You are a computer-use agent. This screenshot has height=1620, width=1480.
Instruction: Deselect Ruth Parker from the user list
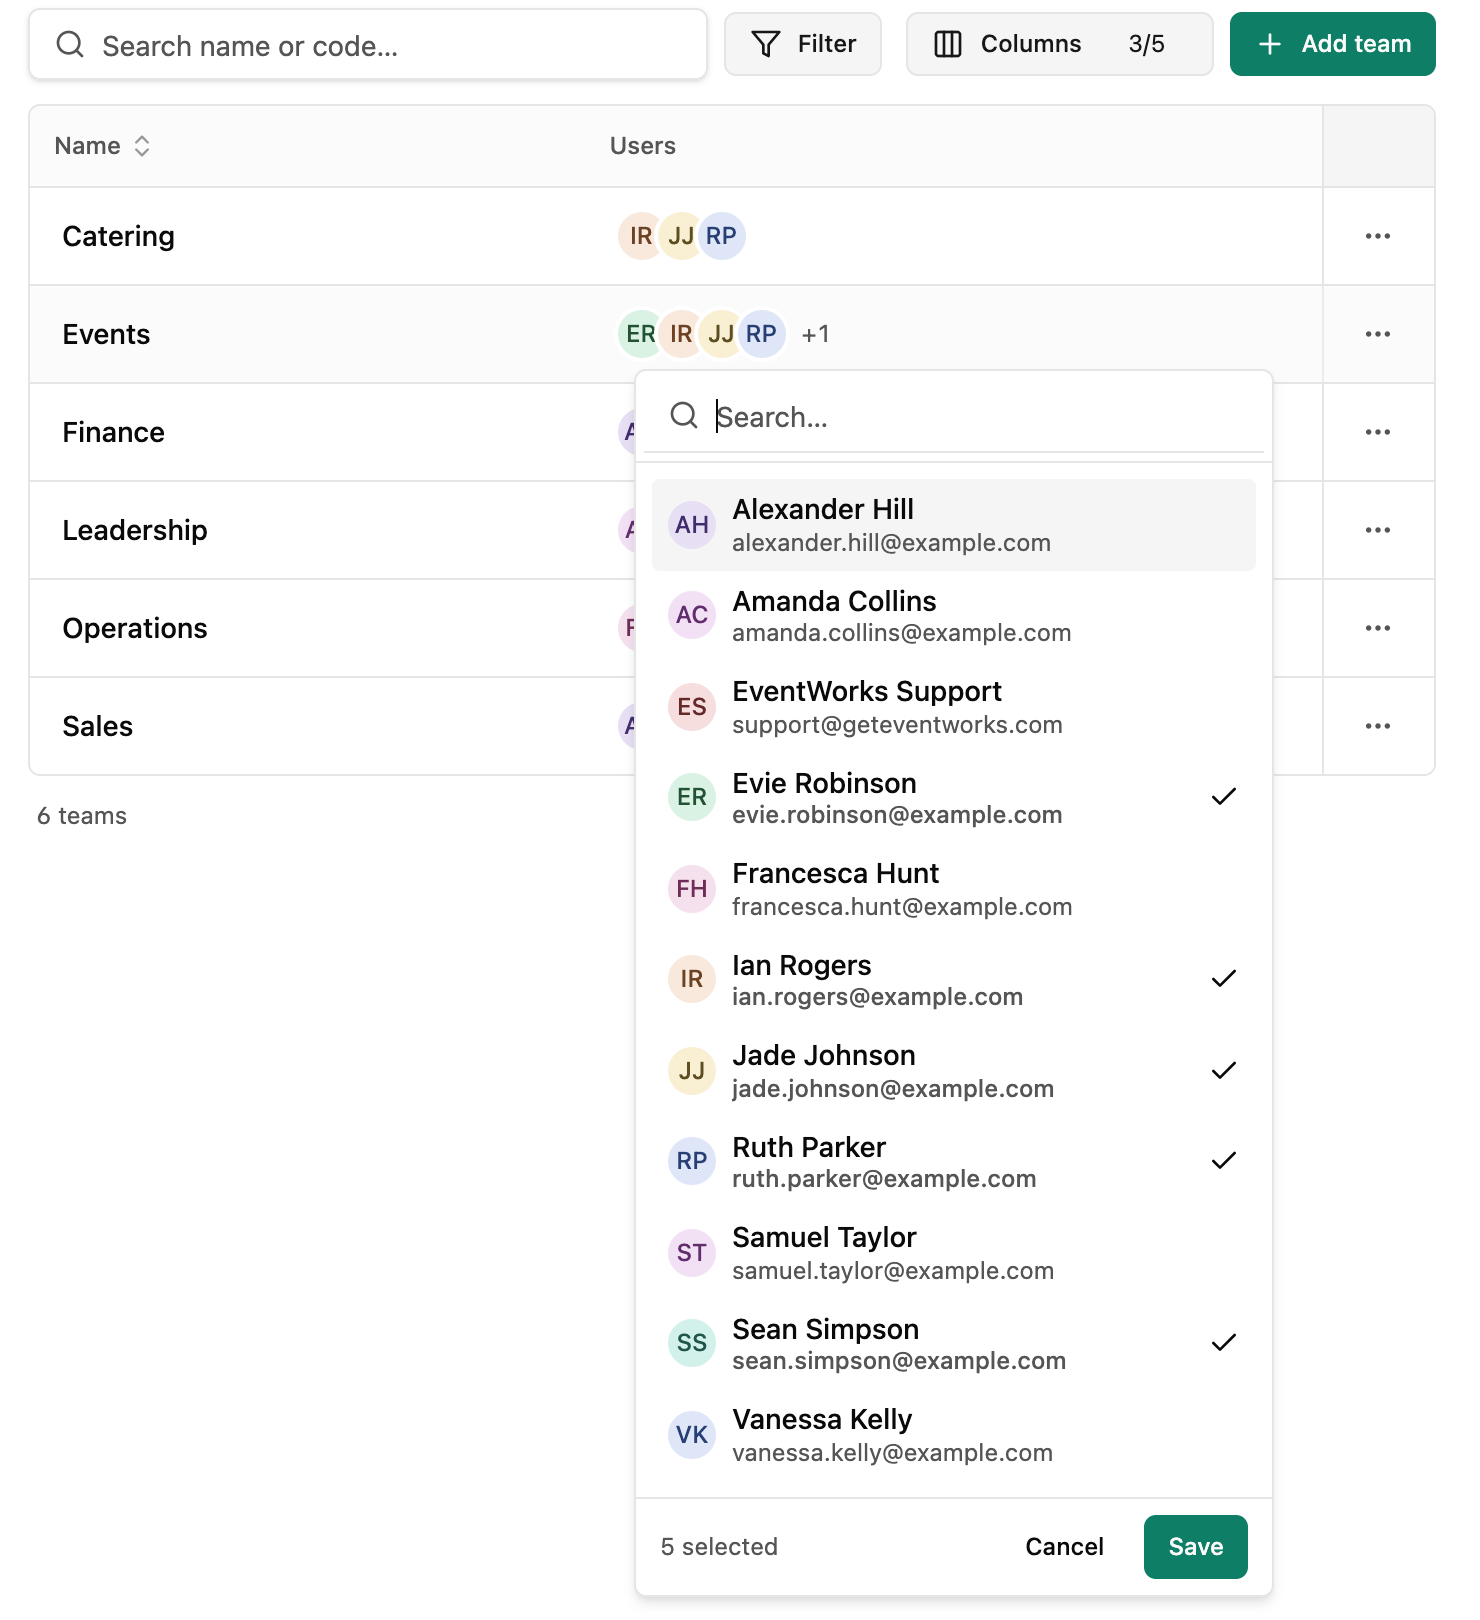point(954,1162)
